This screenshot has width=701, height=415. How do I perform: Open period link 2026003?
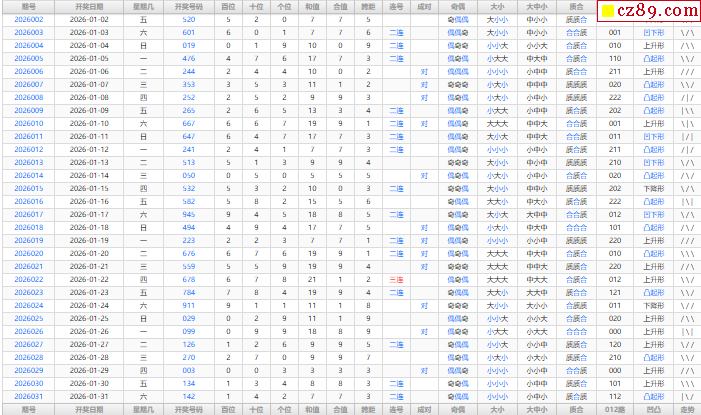[x=29, y=33]
